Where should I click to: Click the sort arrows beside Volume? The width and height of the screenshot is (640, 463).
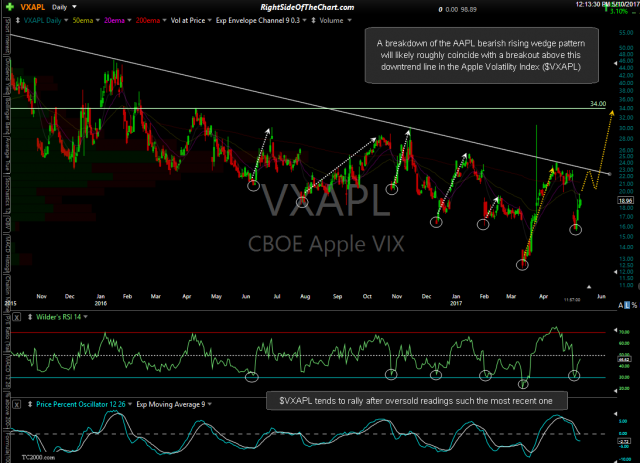tap(313, 20)
